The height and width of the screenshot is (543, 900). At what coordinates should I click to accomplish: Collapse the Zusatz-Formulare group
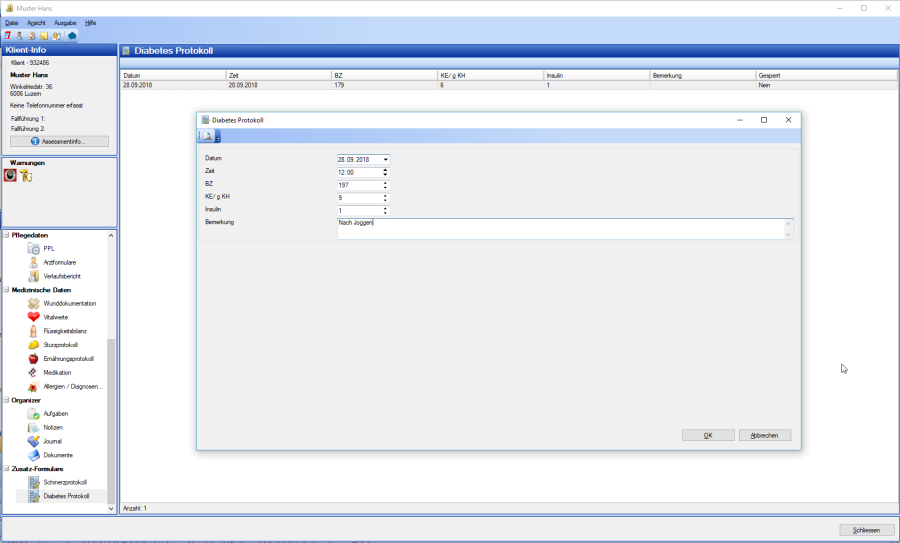tap(7, 468)
